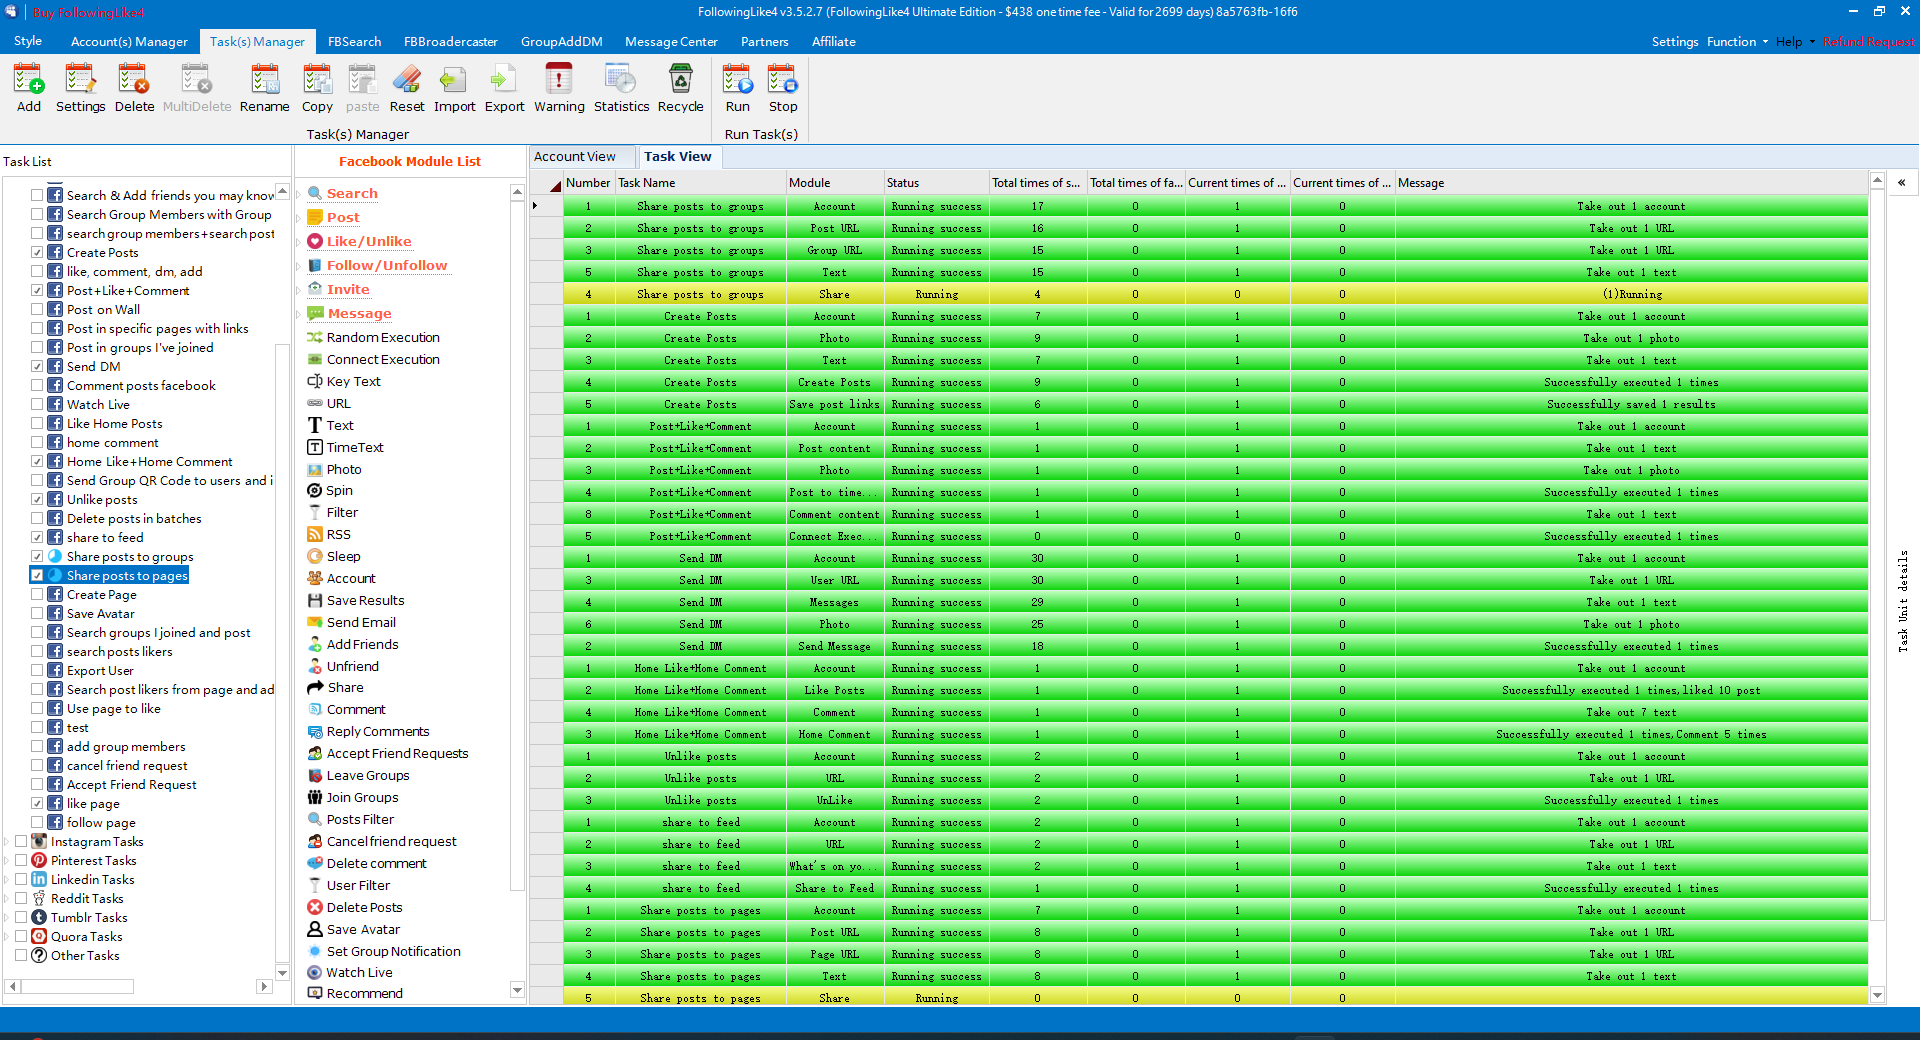Select the Watch Live module
The image size is (1920, 1040).
pos(350,973)
